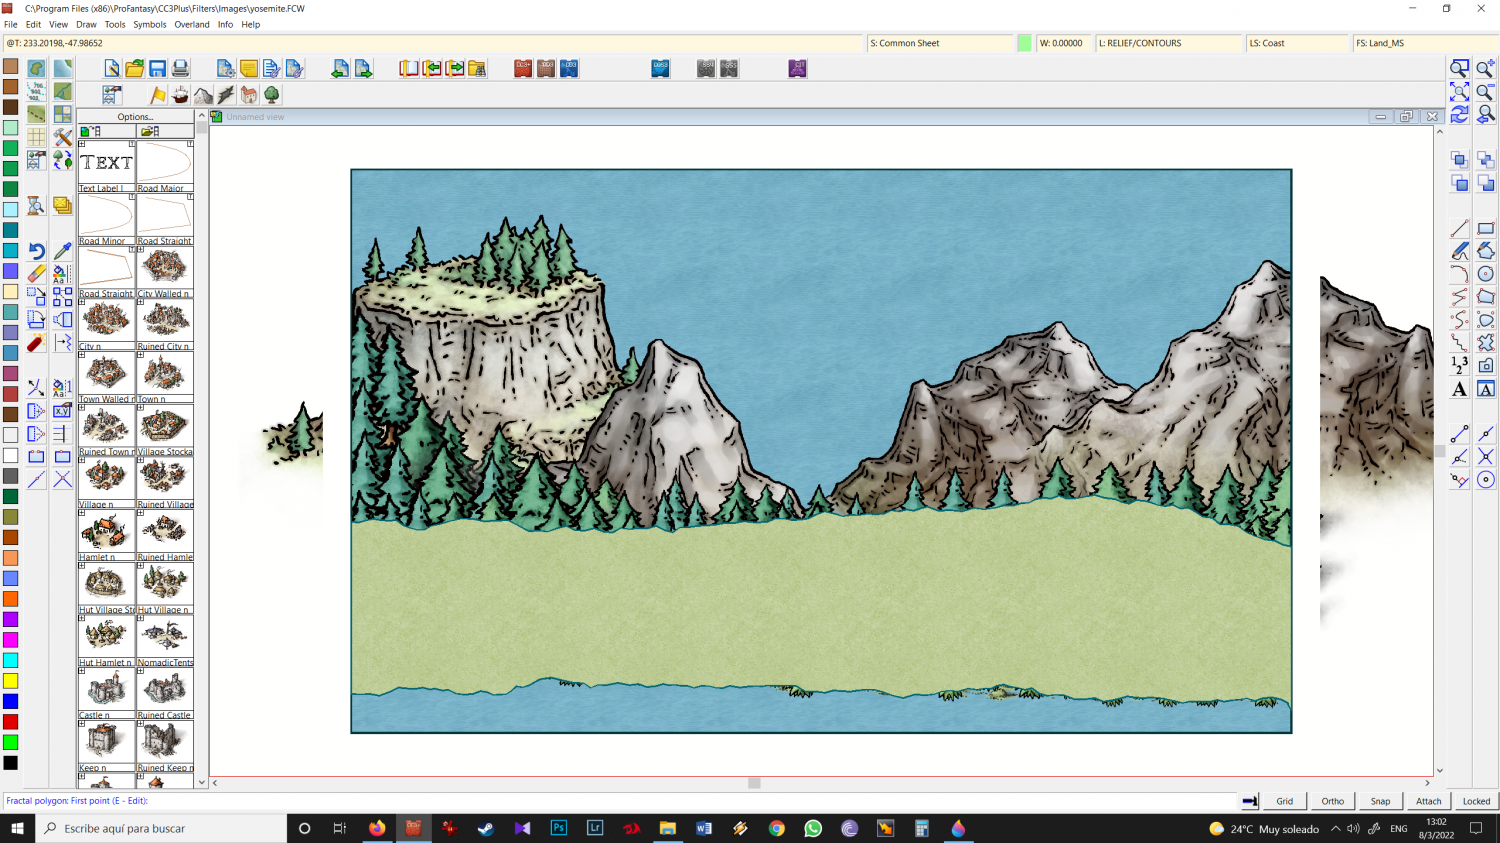Toggle the Locked button
This screenshot has height=843, width=1500.
click(x=1476, y=801)
